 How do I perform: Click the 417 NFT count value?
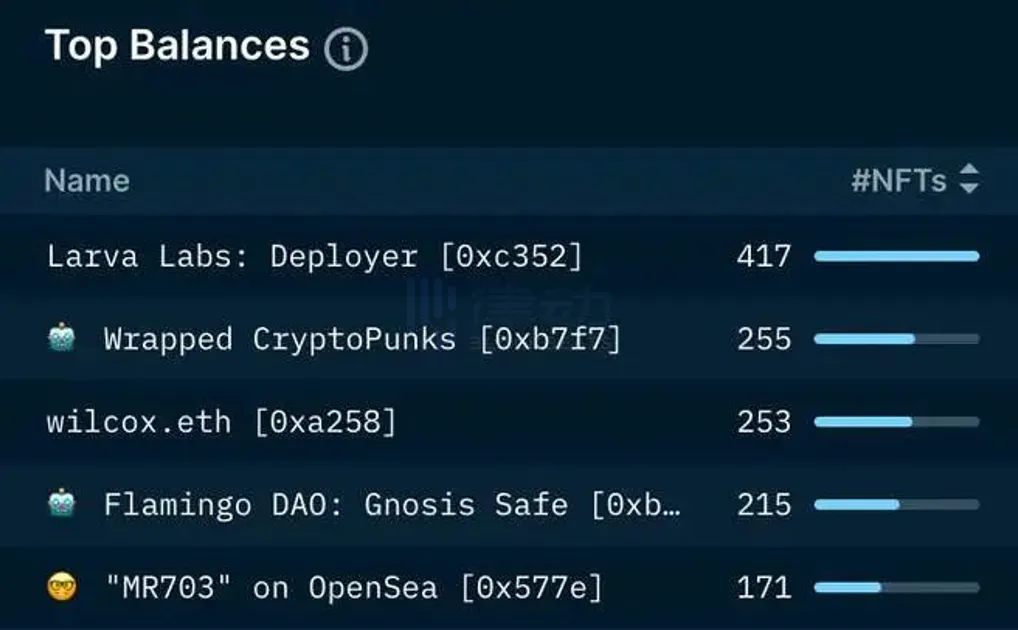click(763, 256)
